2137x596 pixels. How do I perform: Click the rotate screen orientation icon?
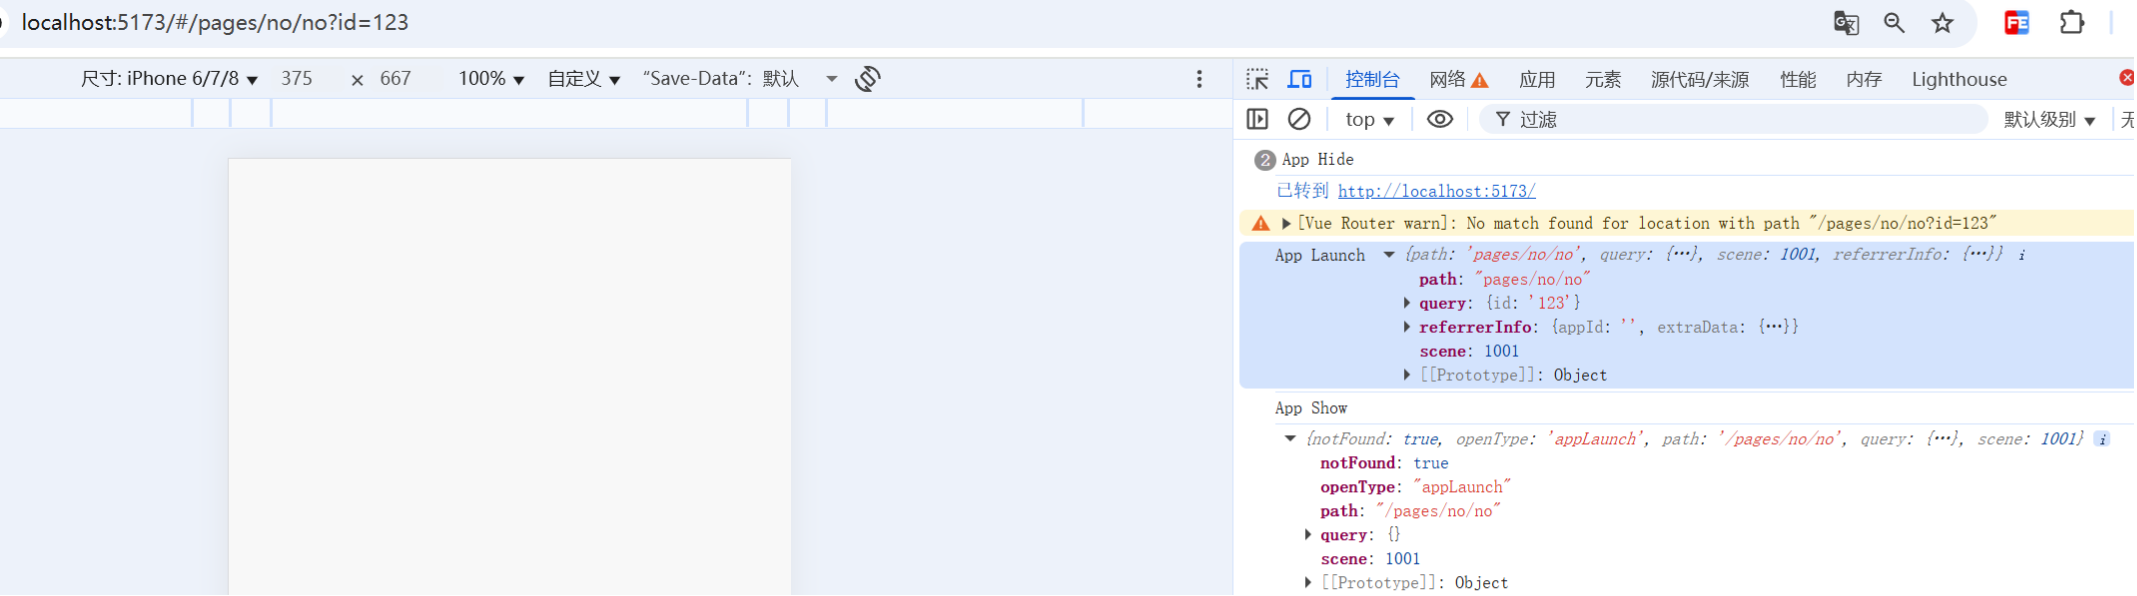(868, 79)
